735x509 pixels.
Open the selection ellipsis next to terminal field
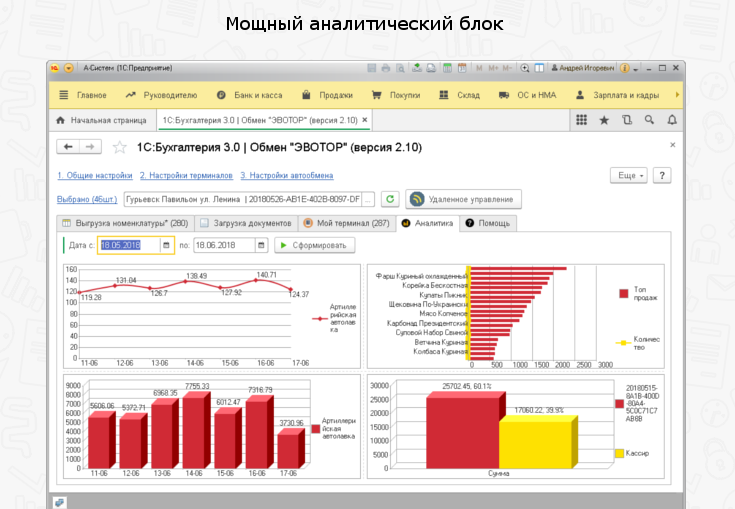[369, 199]
